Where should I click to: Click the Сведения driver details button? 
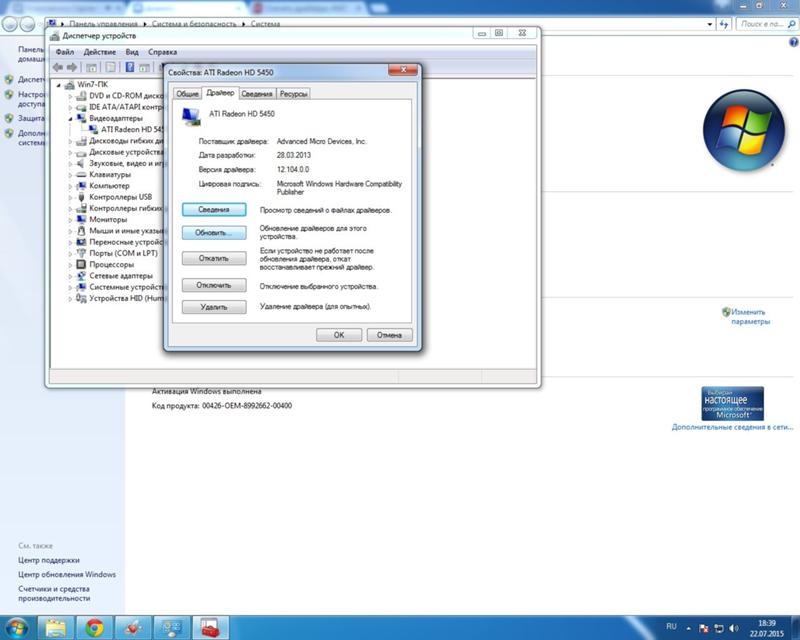click(x=214, y=210)
